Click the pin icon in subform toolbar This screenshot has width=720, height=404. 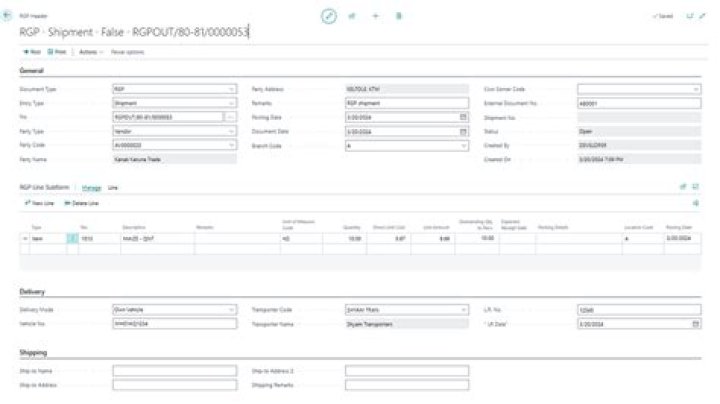(x=696, y=203)
